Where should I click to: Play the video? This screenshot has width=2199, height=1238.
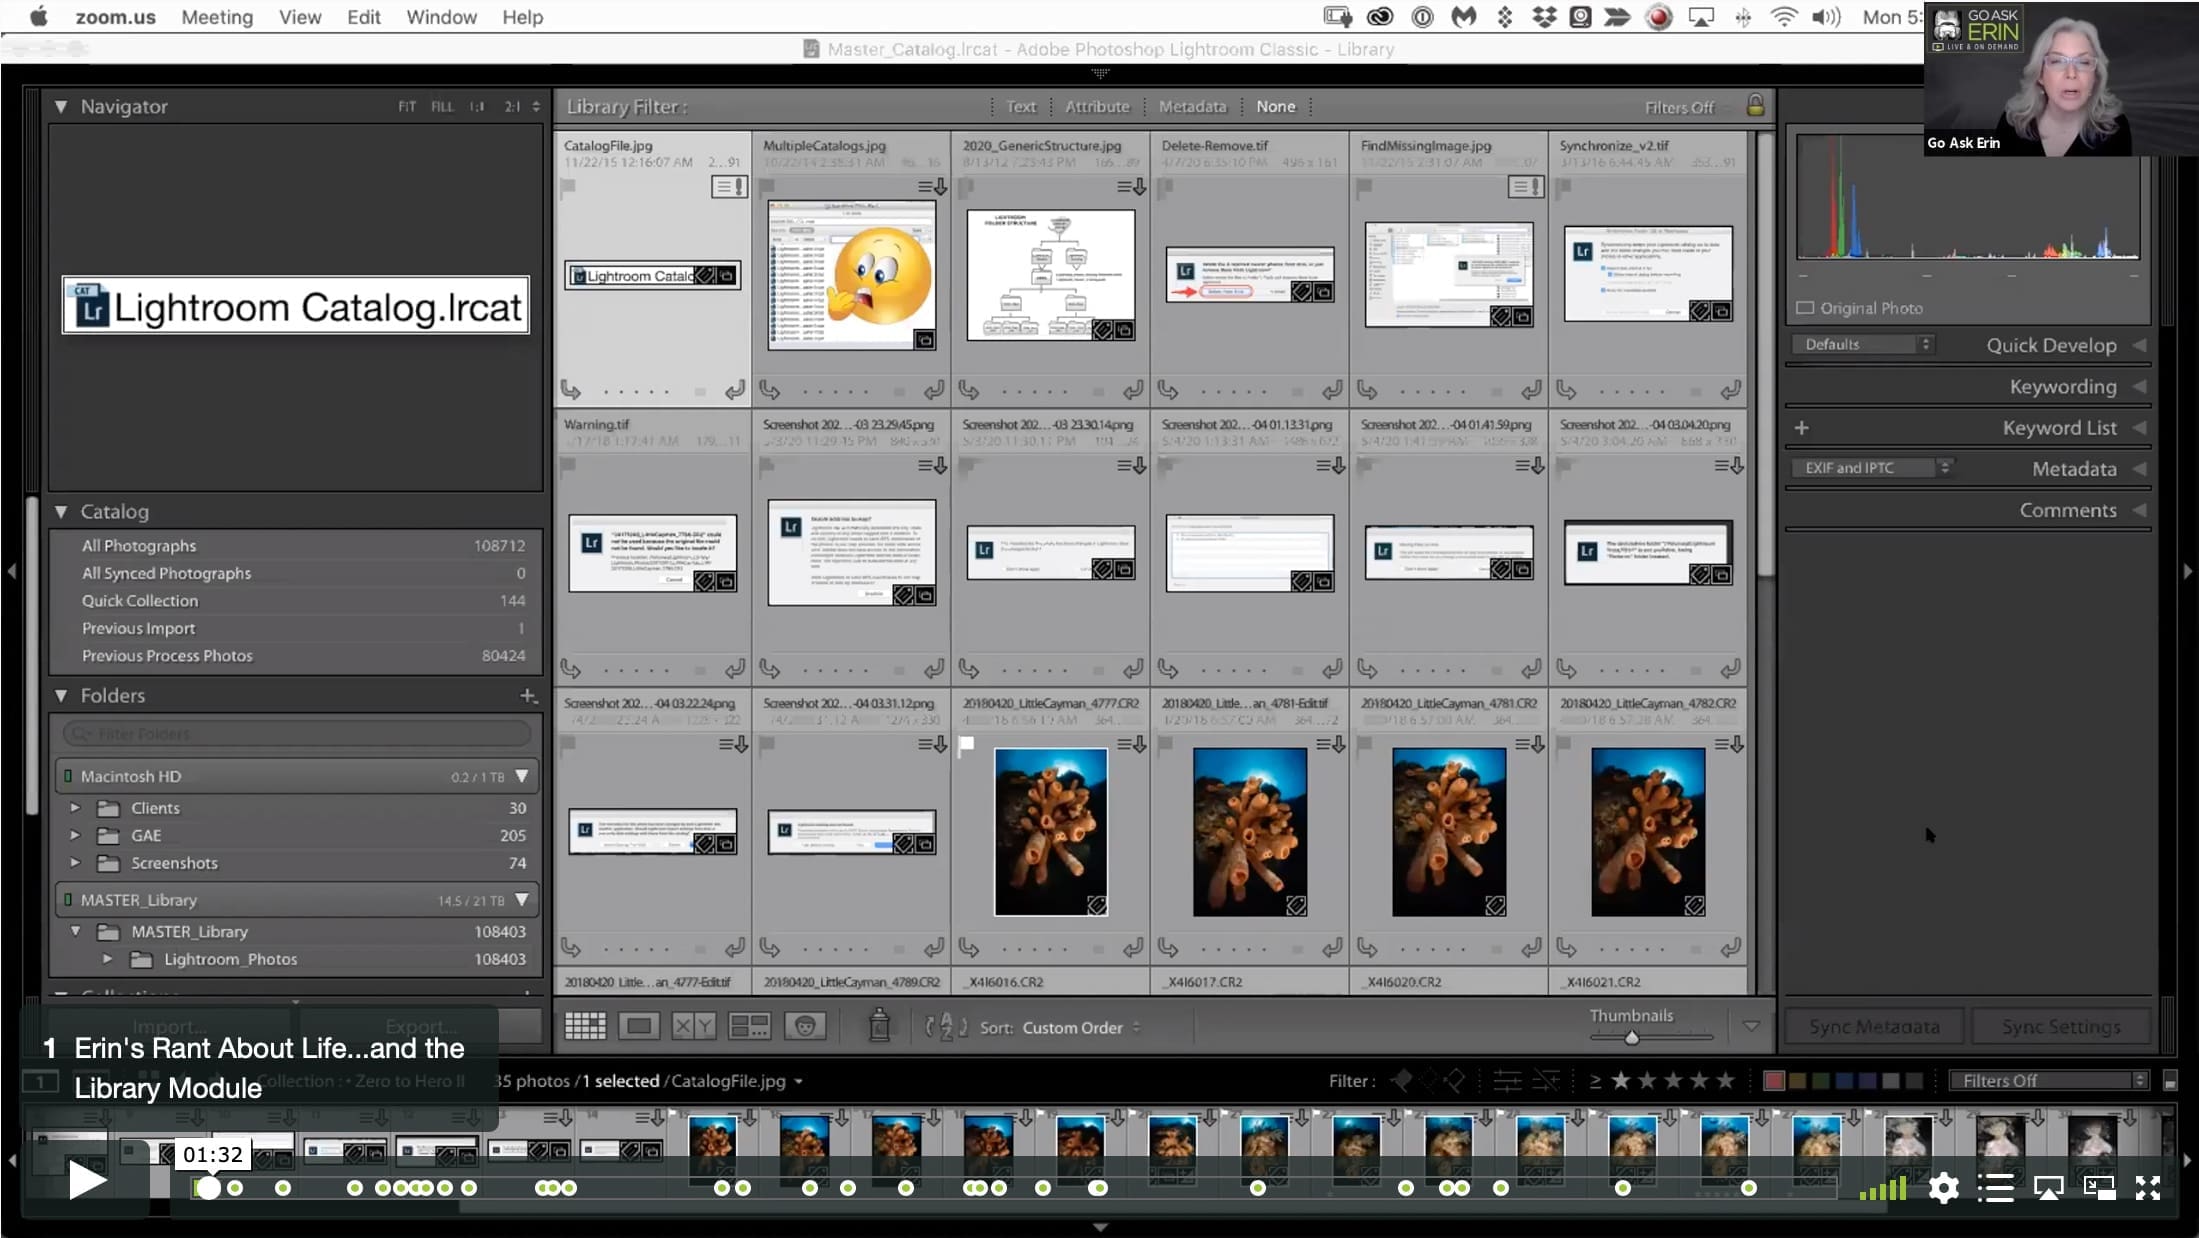(87, 1180)
